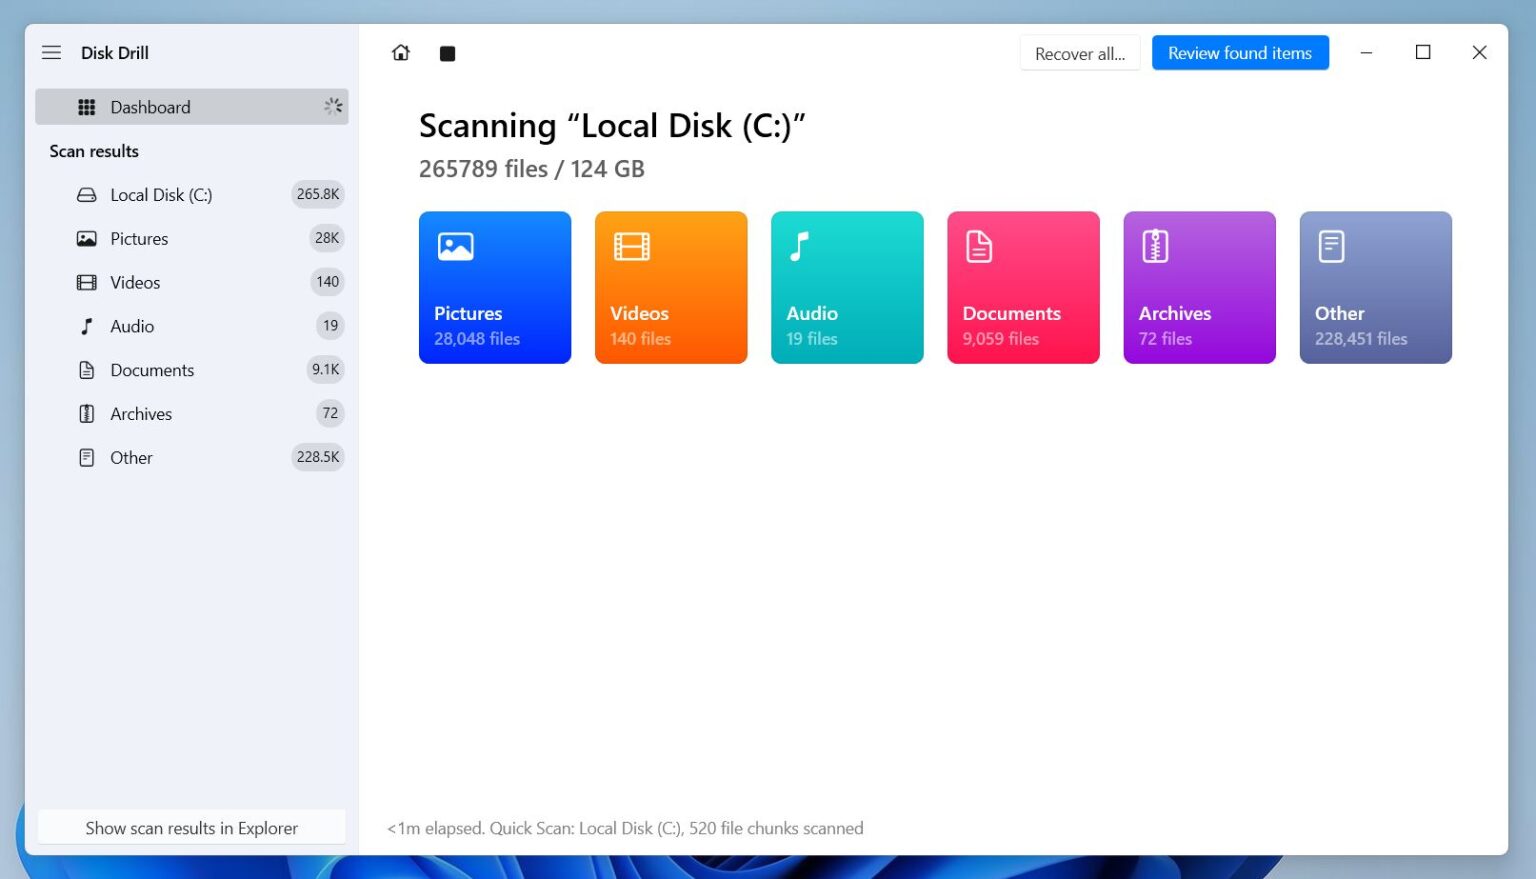Viewport: 1536px width, 879px height.
Task: Click the Documents page icon in the sidebar
Action: [87, 370]
